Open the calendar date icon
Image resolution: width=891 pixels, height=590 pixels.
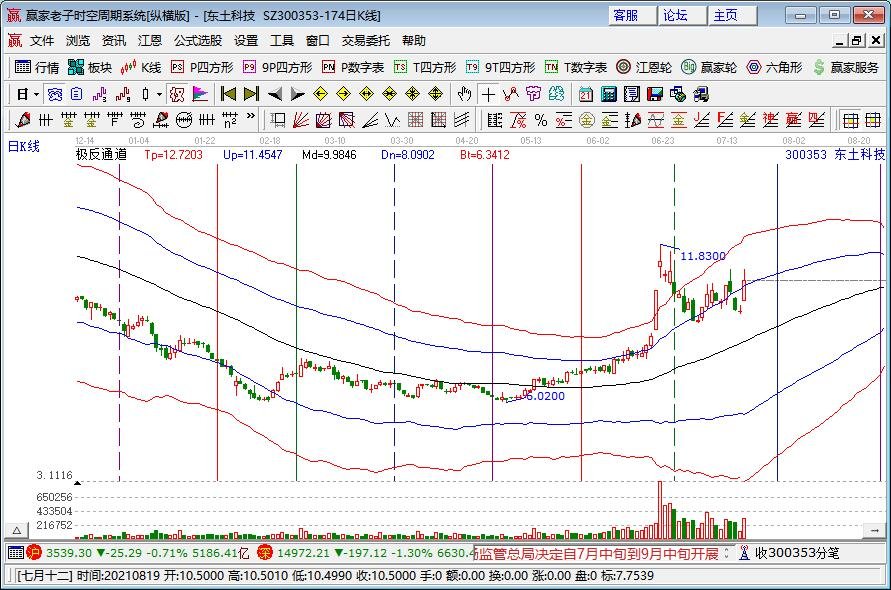pyautogui.click(x=585, y=94)
